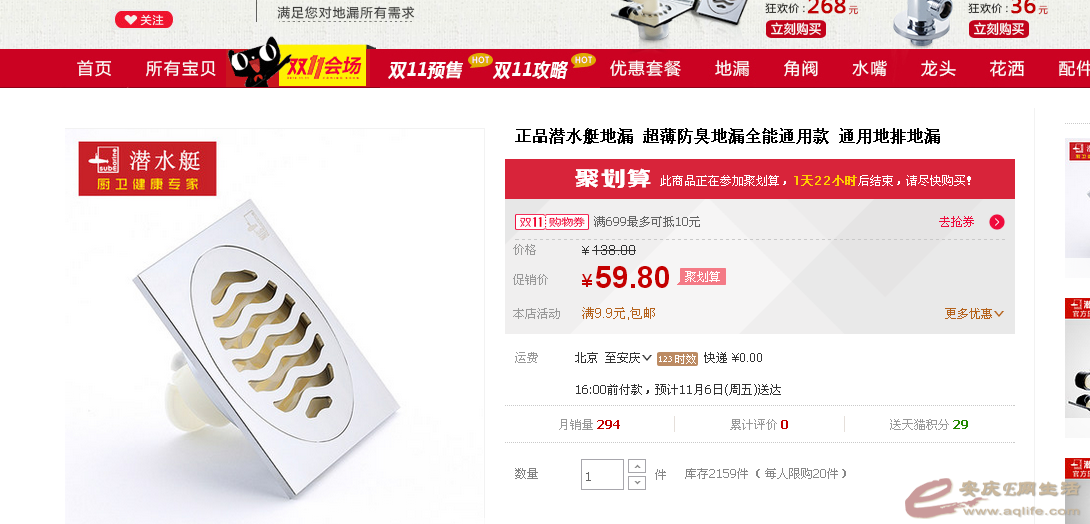
Task: Click the 123时效 delivery badge
Action: pyautogui.click(x=677, y=359)
